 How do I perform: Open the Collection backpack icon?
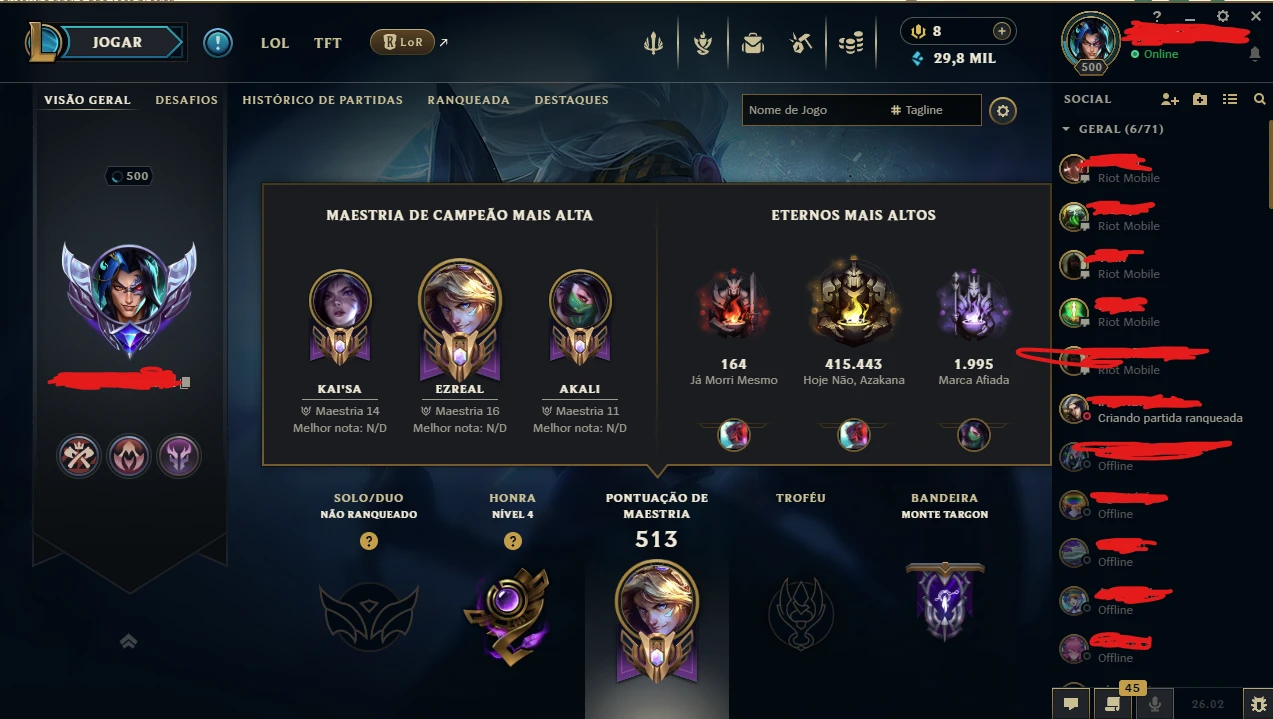point(752,43)
